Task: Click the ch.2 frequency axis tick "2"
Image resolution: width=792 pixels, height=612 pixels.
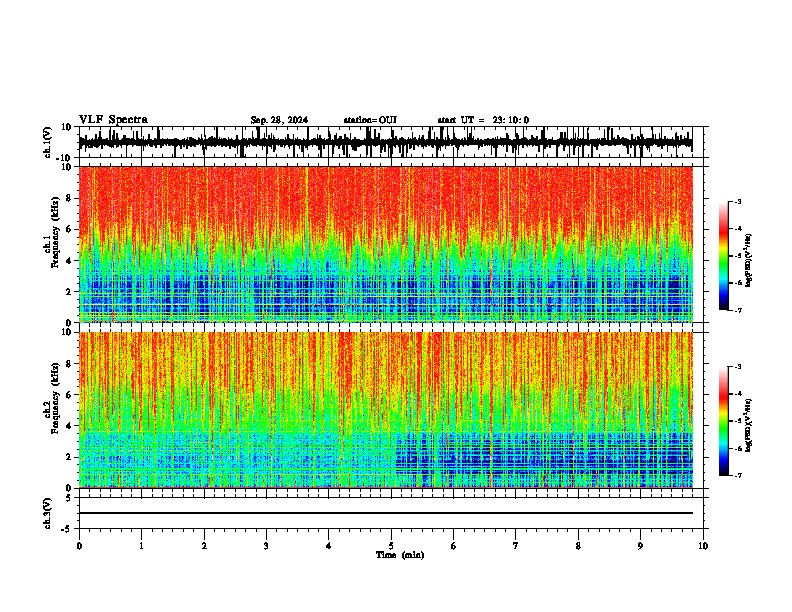Action: point(70,457)
